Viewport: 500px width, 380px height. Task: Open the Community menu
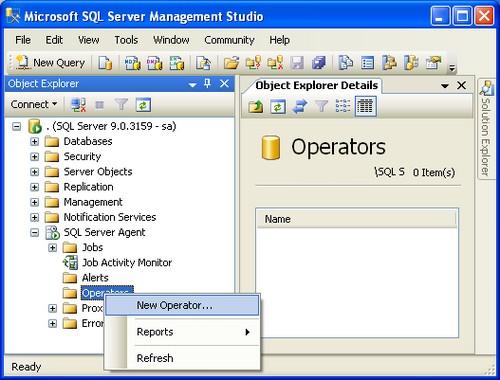229,40
